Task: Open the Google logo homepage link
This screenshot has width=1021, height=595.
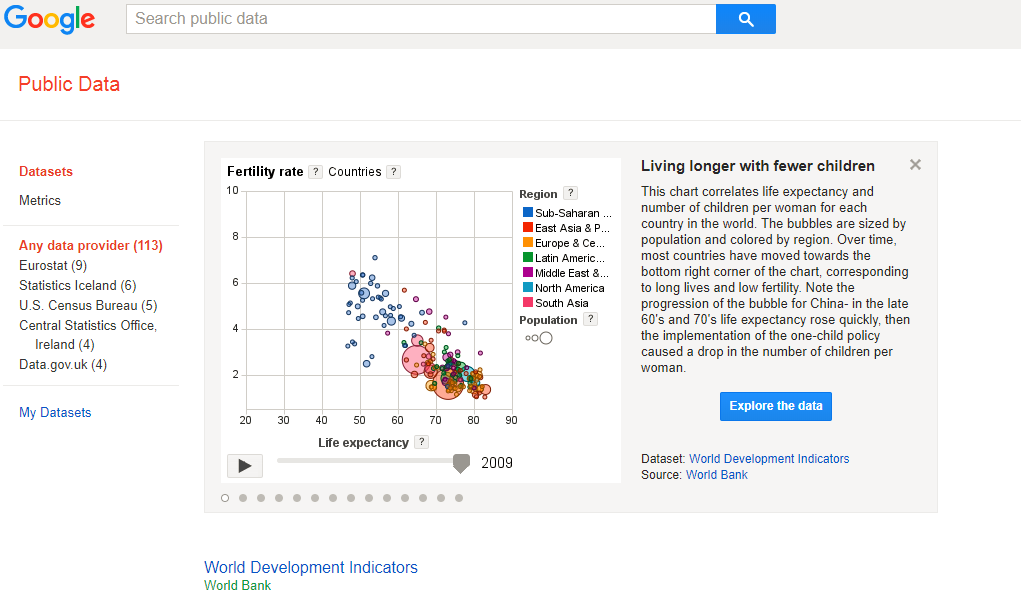Action: pos(49,20)
